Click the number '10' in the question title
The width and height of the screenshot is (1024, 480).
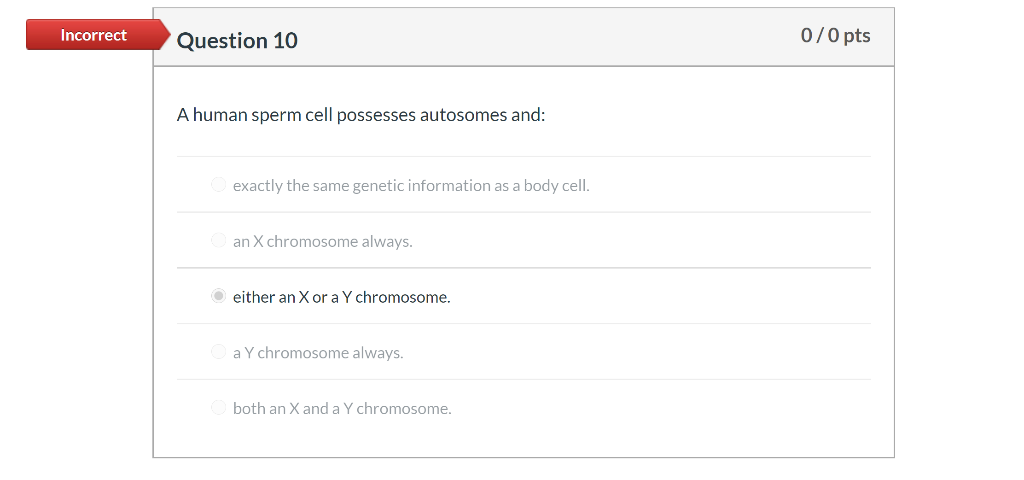click(x=285, y=40)
